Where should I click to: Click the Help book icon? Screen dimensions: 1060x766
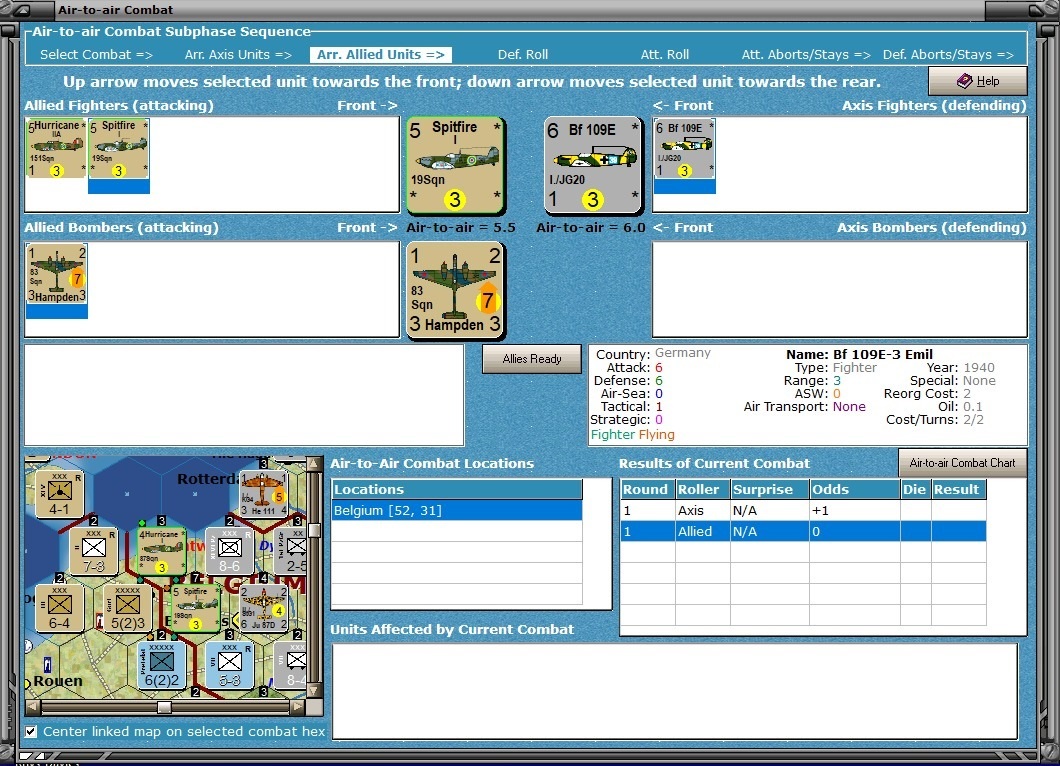[965, 80]
